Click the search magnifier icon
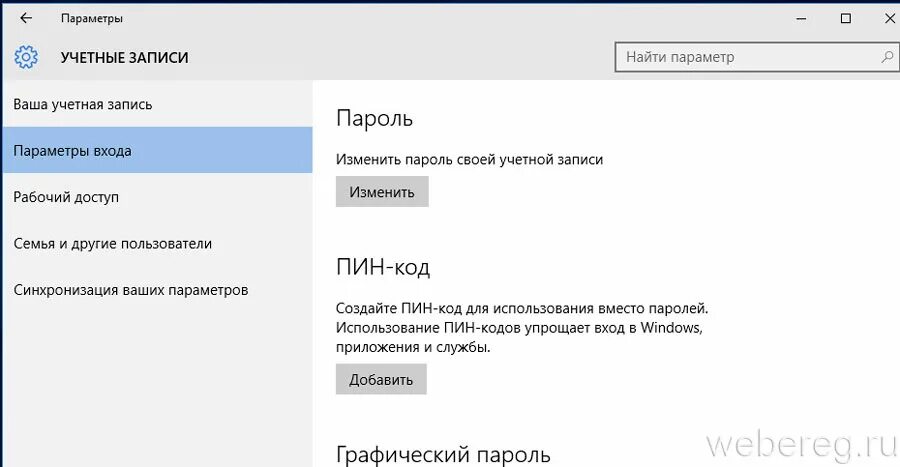Image resolution: width=900 pixels, height=467 pixels. (887, 57)
